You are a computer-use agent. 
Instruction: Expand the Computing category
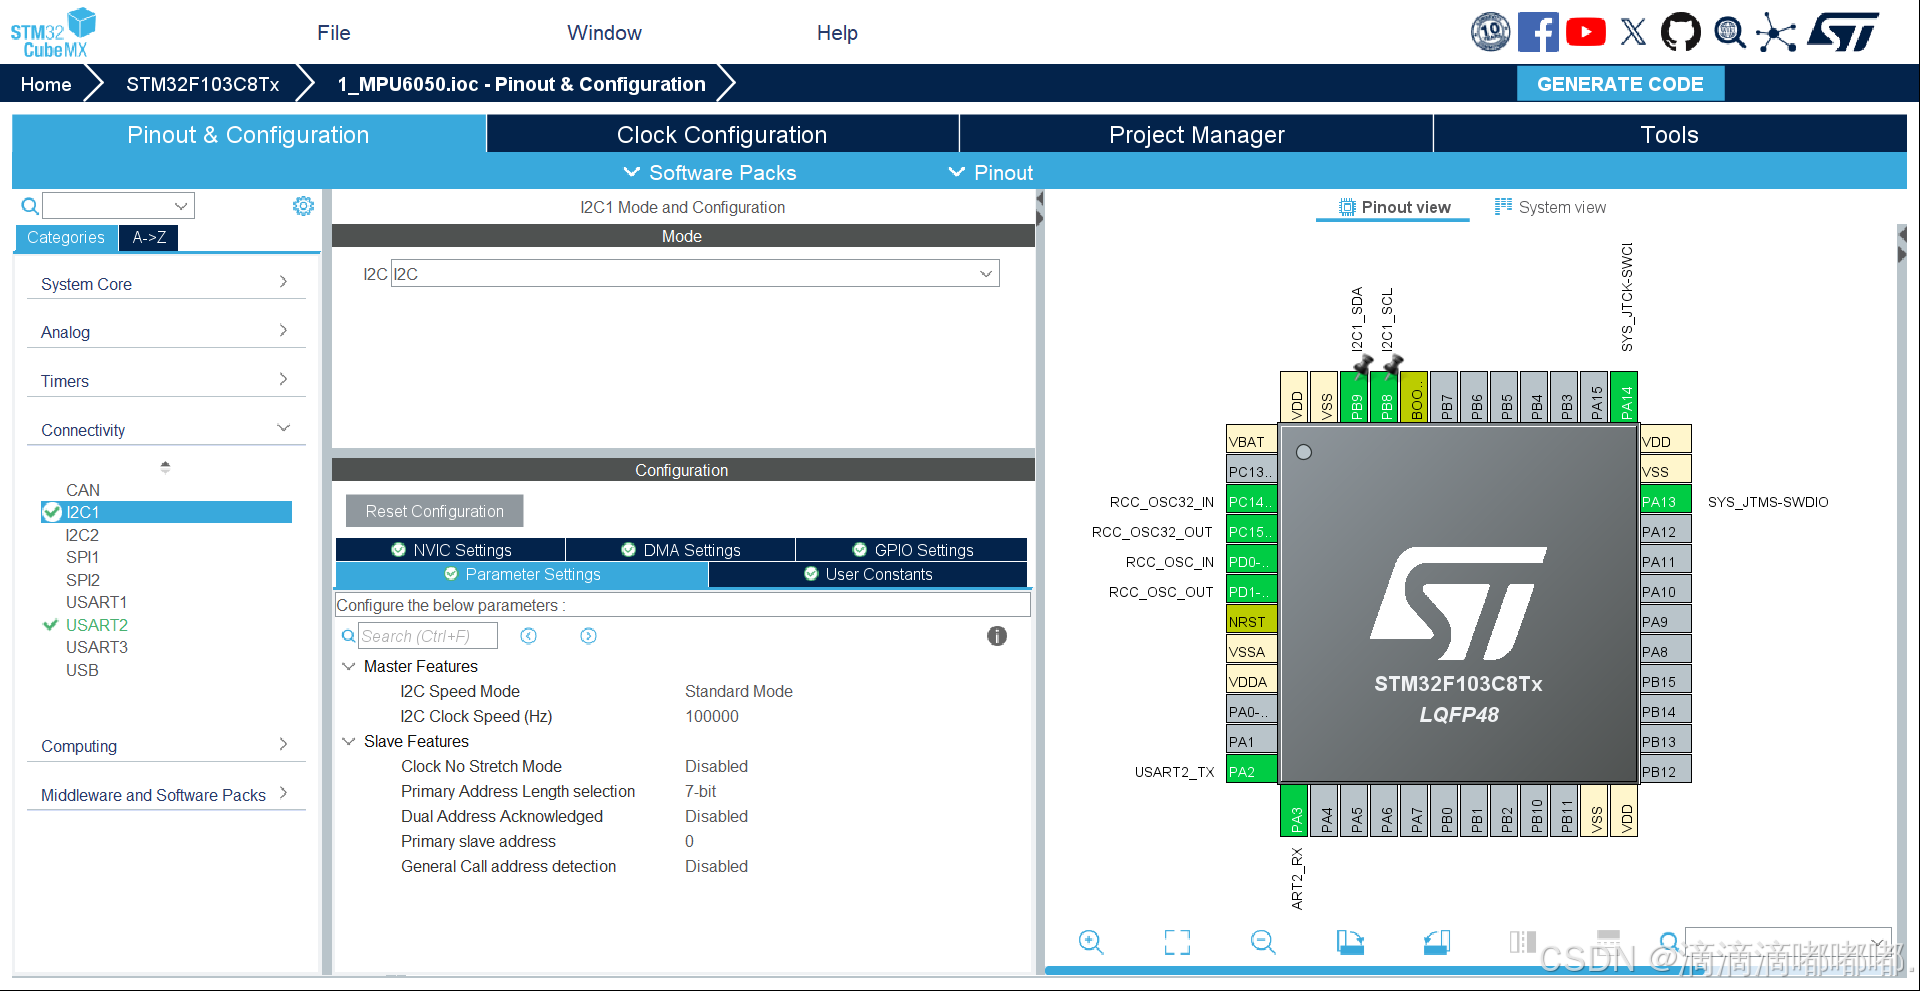click(165, 746)
